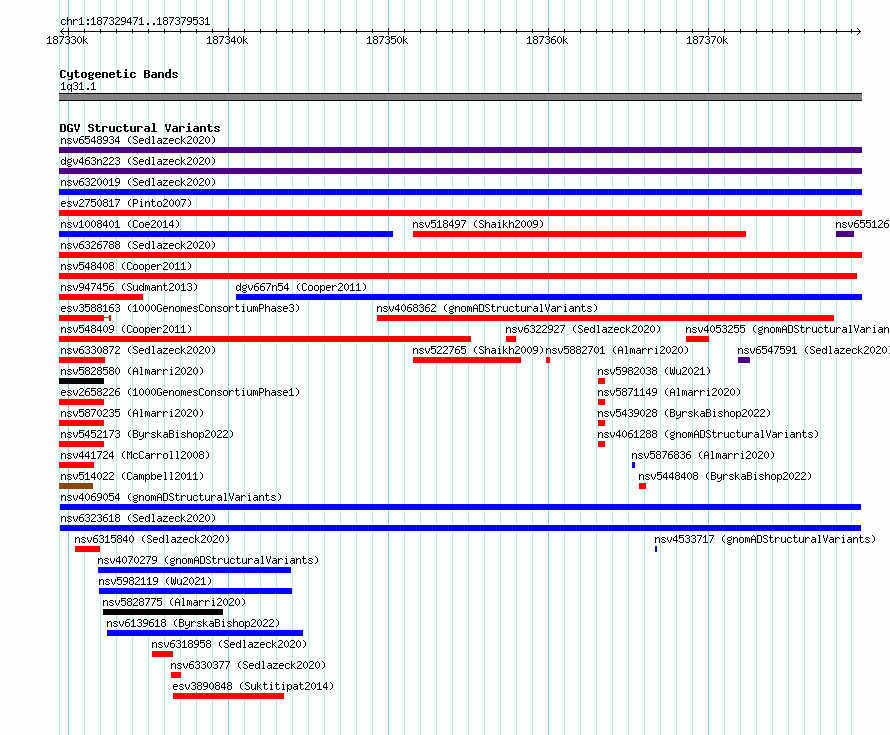Click nsv6330872 (Sedlazeck2020) label
The height and width of the screenshot is (735, 890).
[x=138, y=350]
